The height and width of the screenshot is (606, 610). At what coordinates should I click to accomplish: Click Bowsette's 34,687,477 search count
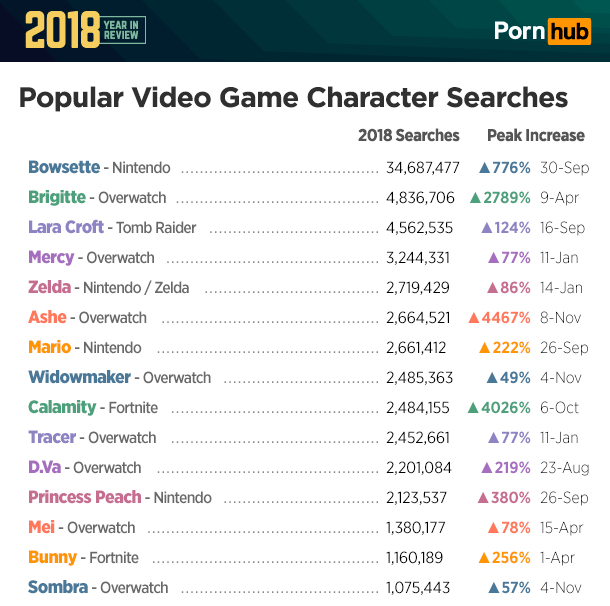(x=422, y=168)
